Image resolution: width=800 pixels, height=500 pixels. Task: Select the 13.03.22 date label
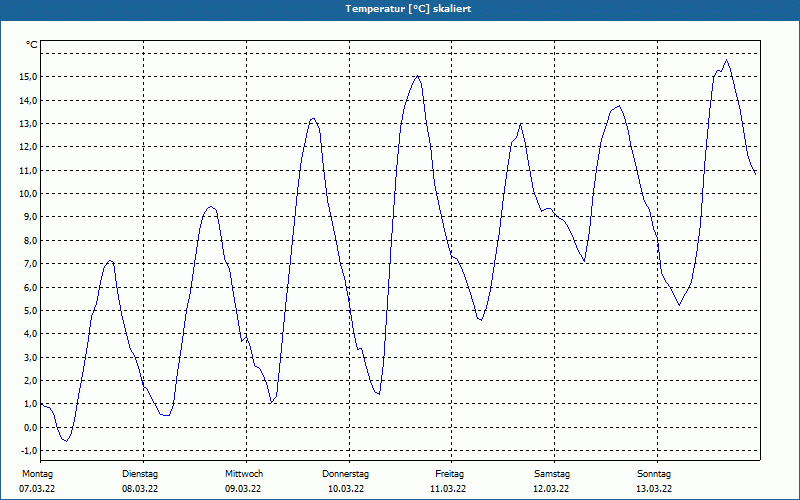tap(654, 489)
